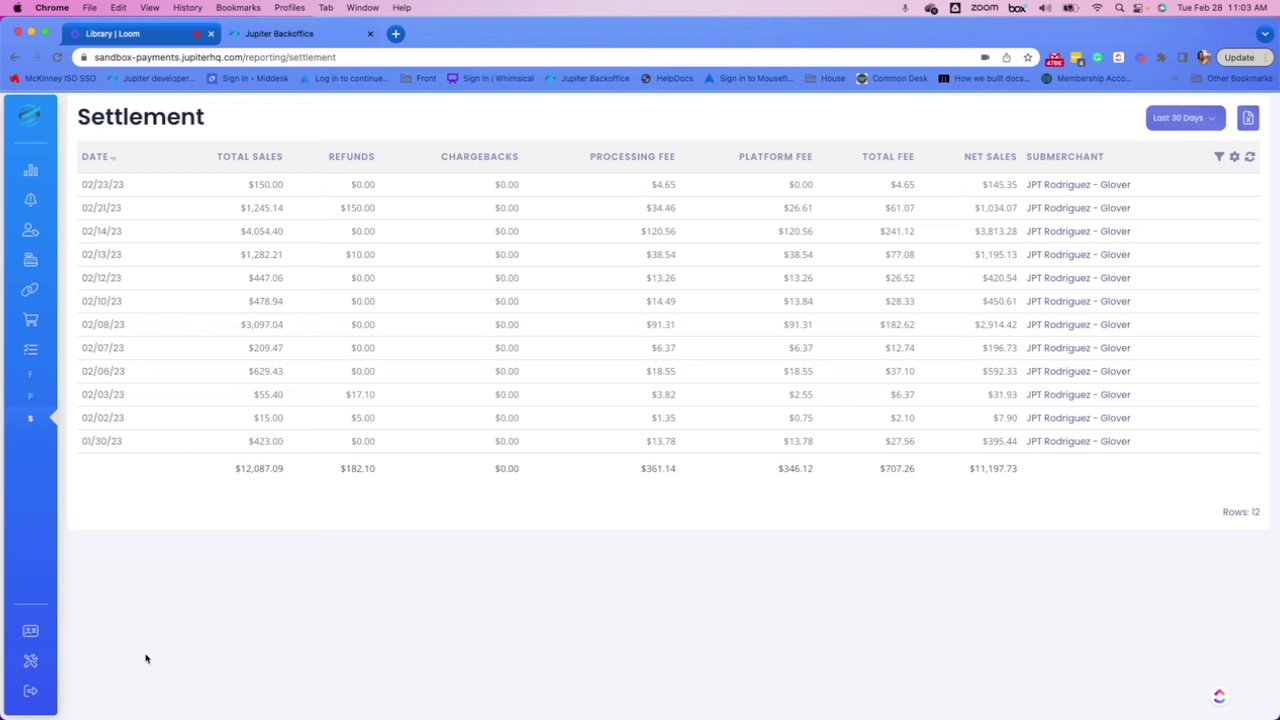Open the payment links chain icon
Image resolution: width=1280 pixels, height=720 pixels.
(x=30, y=290)
